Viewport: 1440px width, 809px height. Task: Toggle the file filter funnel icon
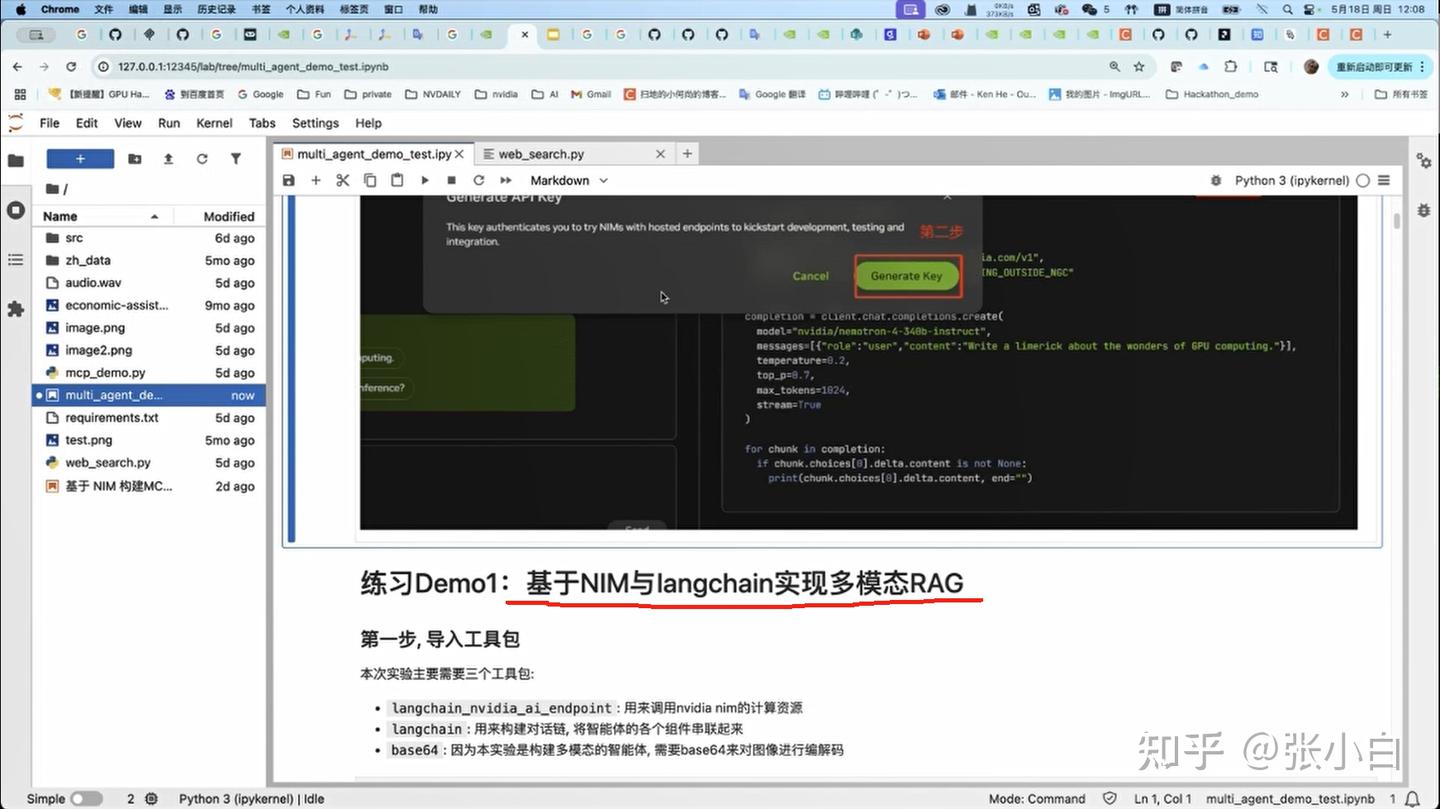[236, 159]
